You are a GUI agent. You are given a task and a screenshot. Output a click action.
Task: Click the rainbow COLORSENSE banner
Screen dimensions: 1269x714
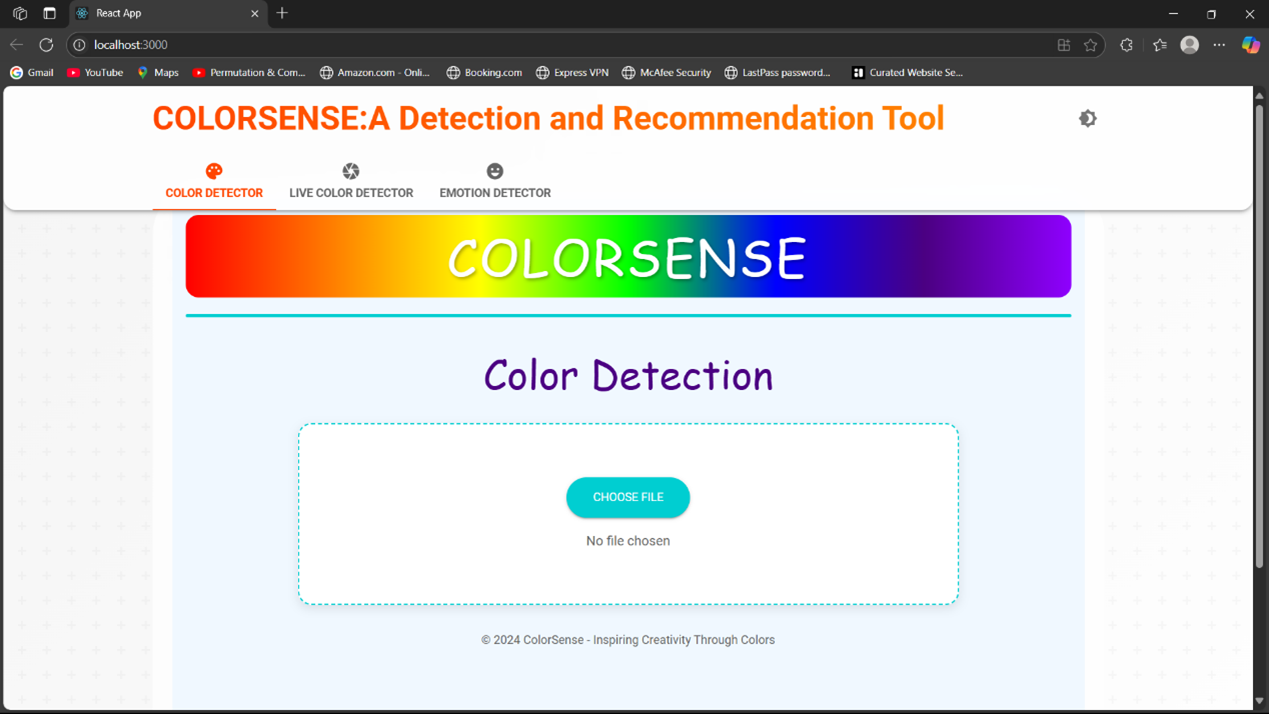click(628, 257)
